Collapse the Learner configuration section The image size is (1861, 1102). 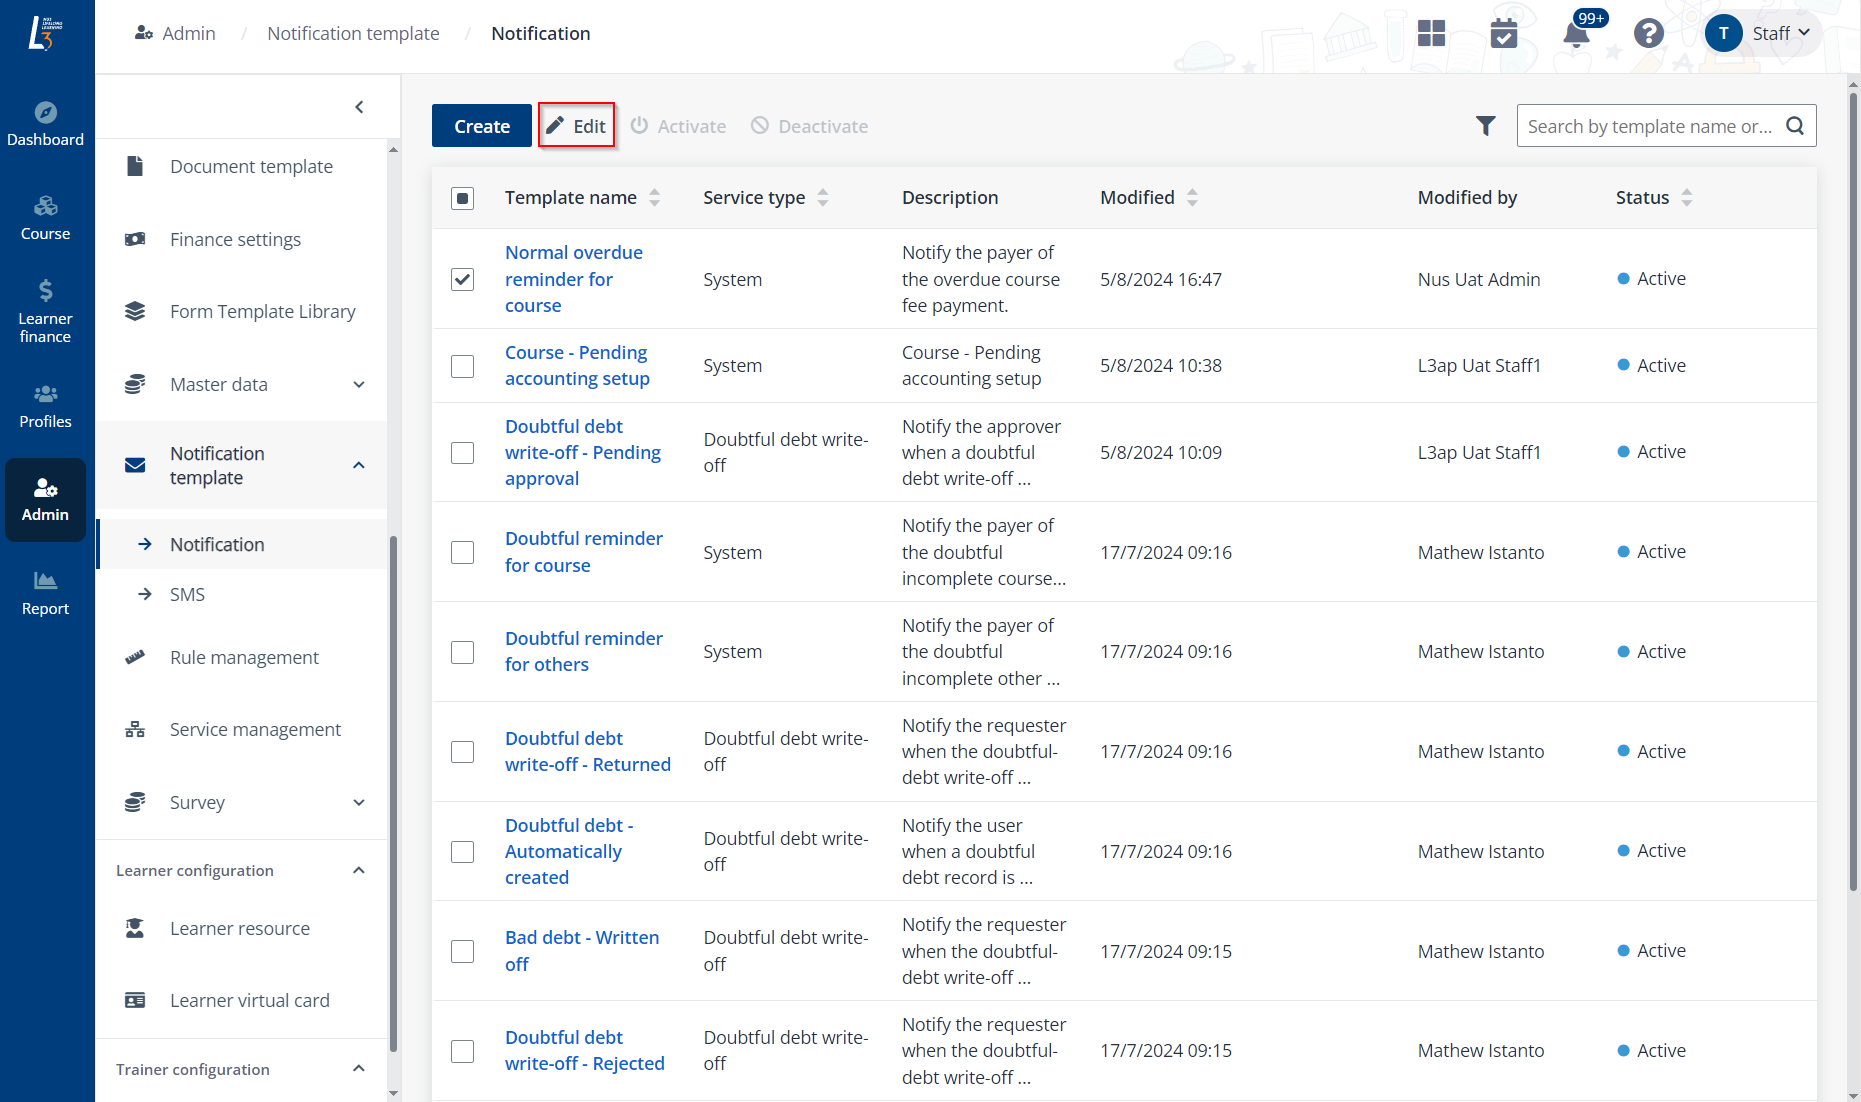coord(359,871)
